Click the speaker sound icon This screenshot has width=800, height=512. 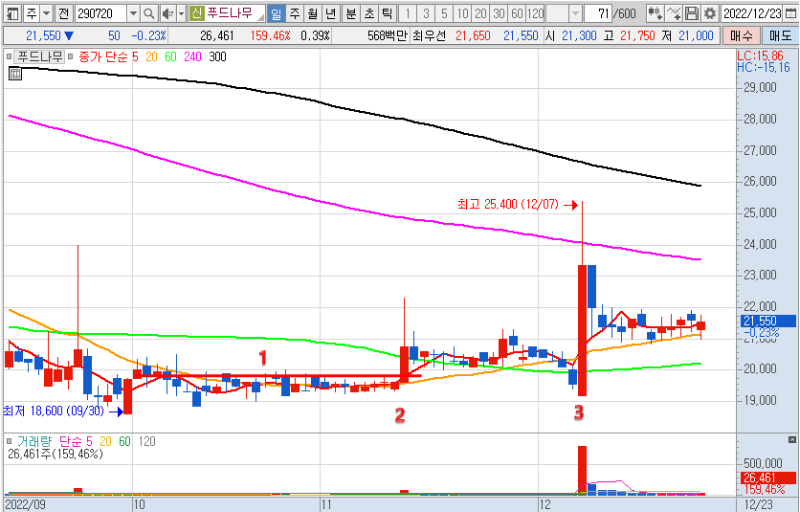pos(167,13)
